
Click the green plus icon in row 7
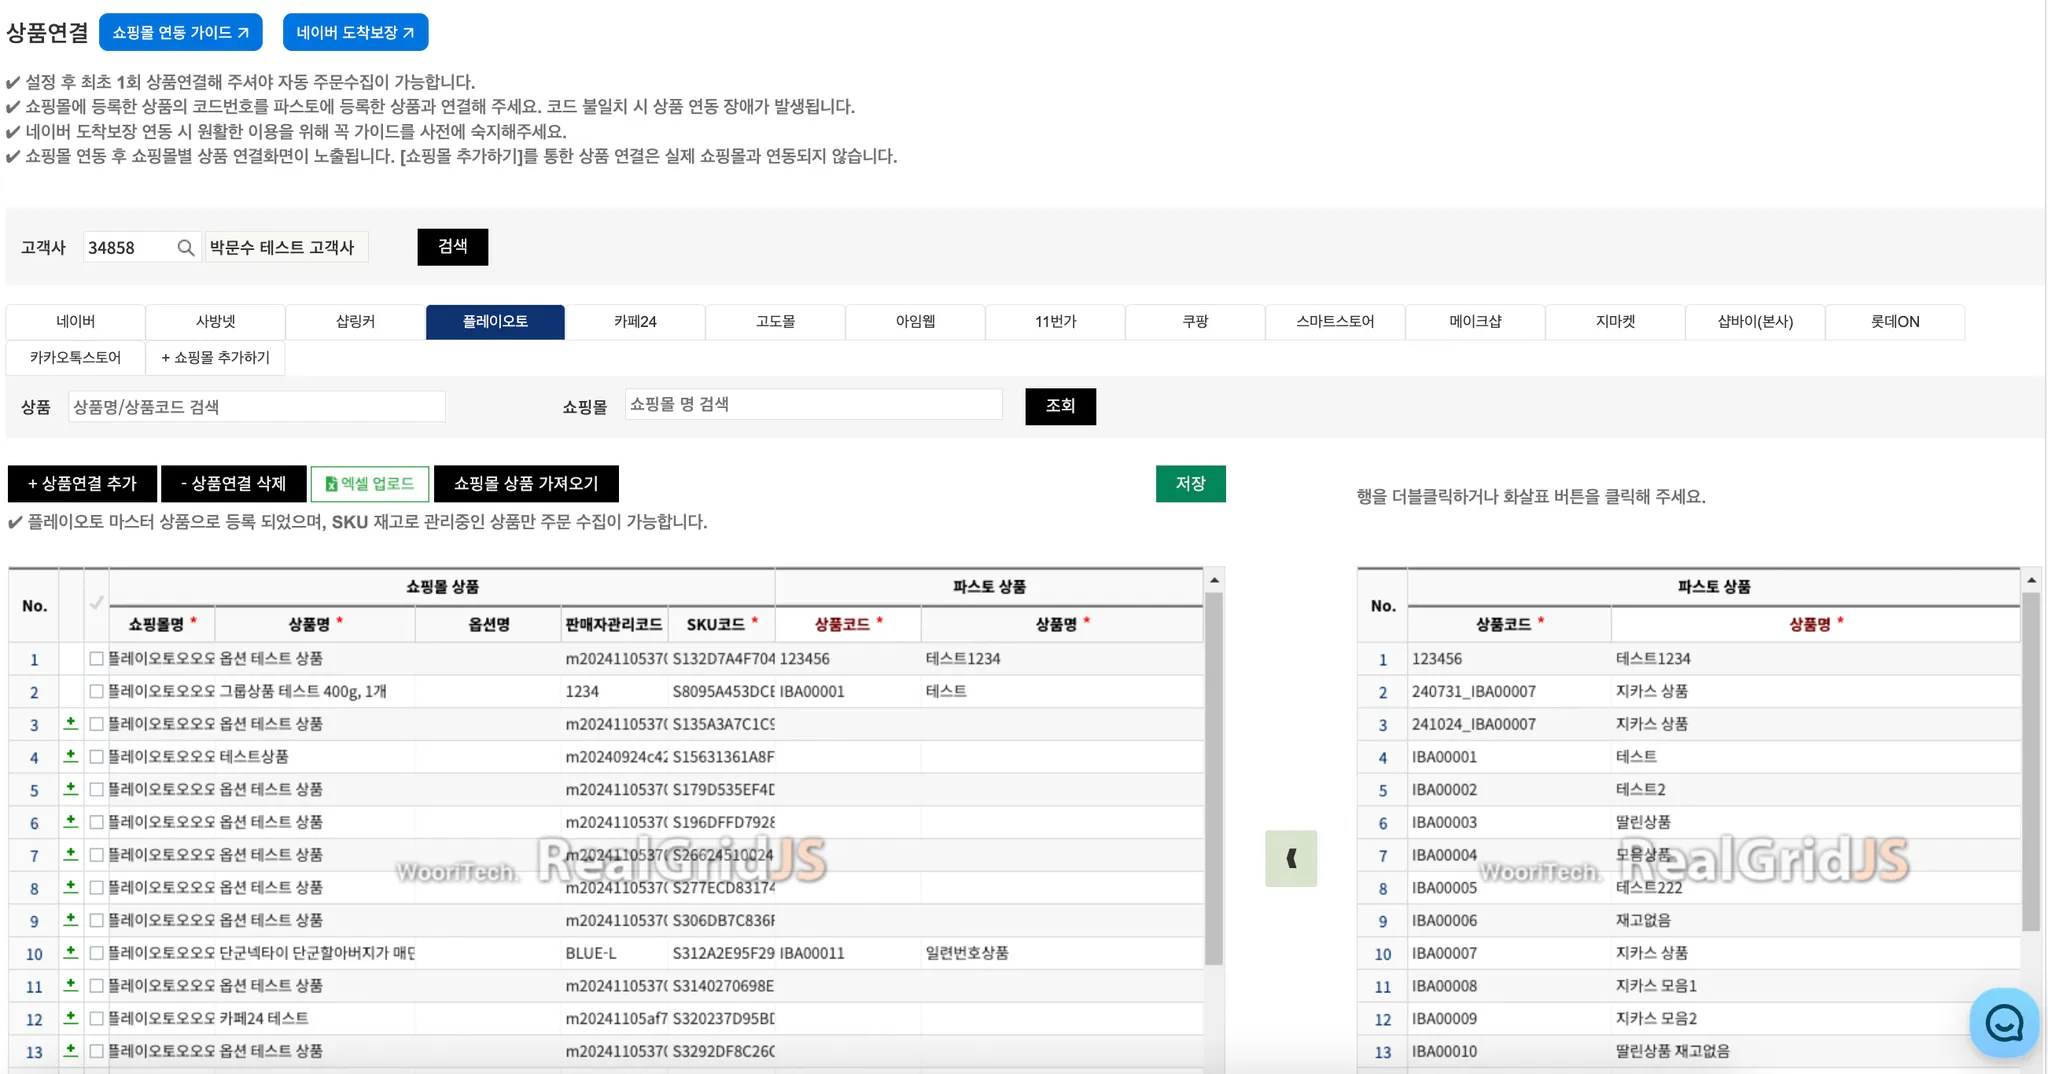tap(70, 854)
